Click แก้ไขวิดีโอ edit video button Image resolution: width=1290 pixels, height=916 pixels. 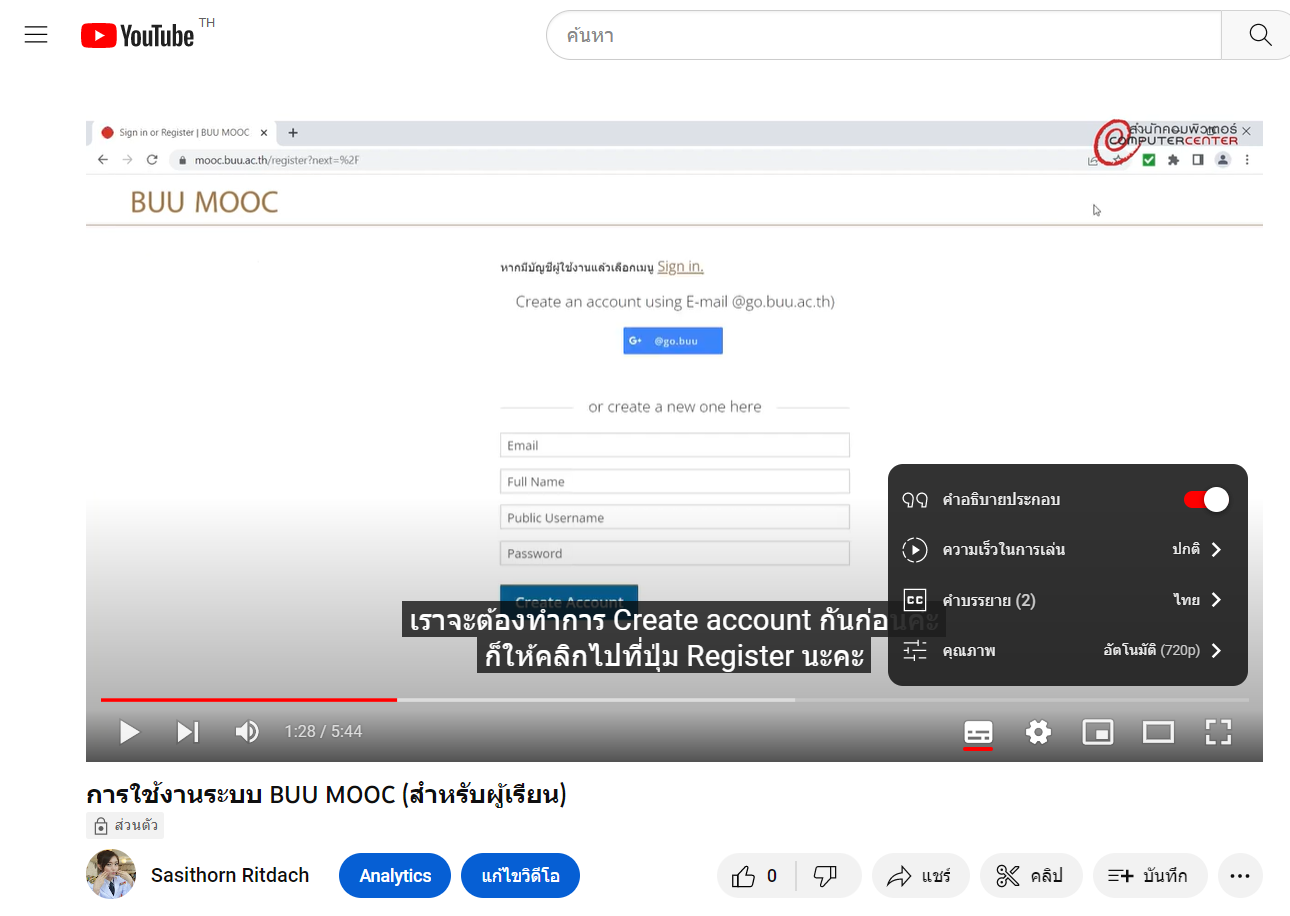pos(520,876)
